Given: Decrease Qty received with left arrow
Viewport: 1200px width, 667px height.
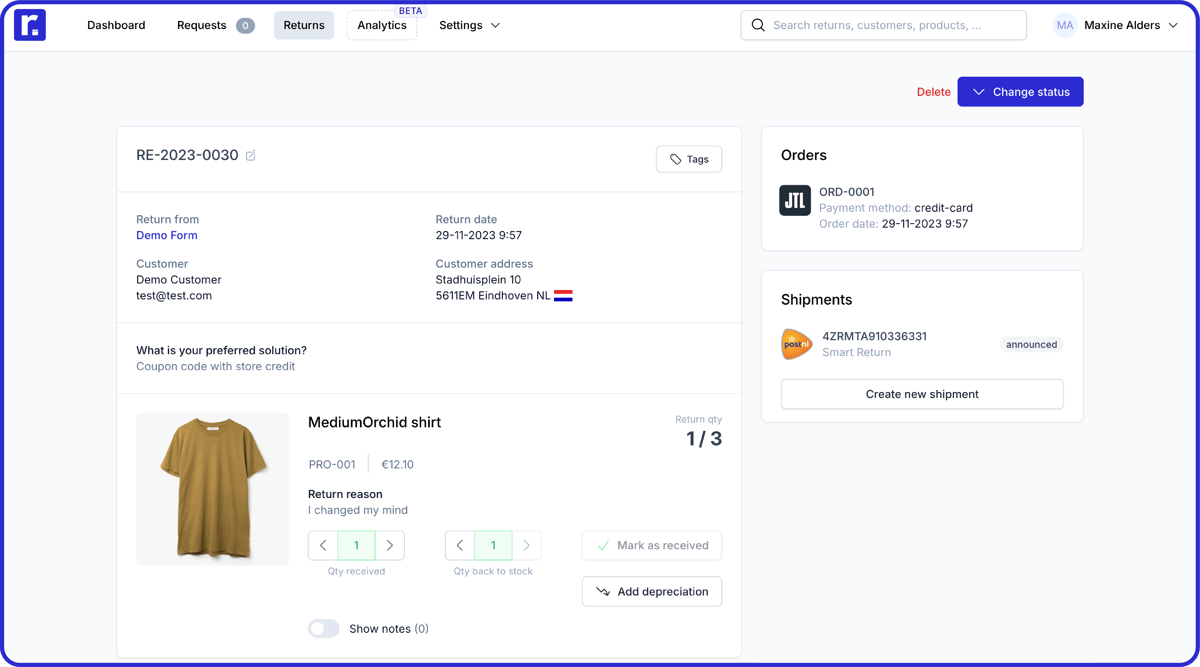Looking at the screenshot, I should coord(323,545).
